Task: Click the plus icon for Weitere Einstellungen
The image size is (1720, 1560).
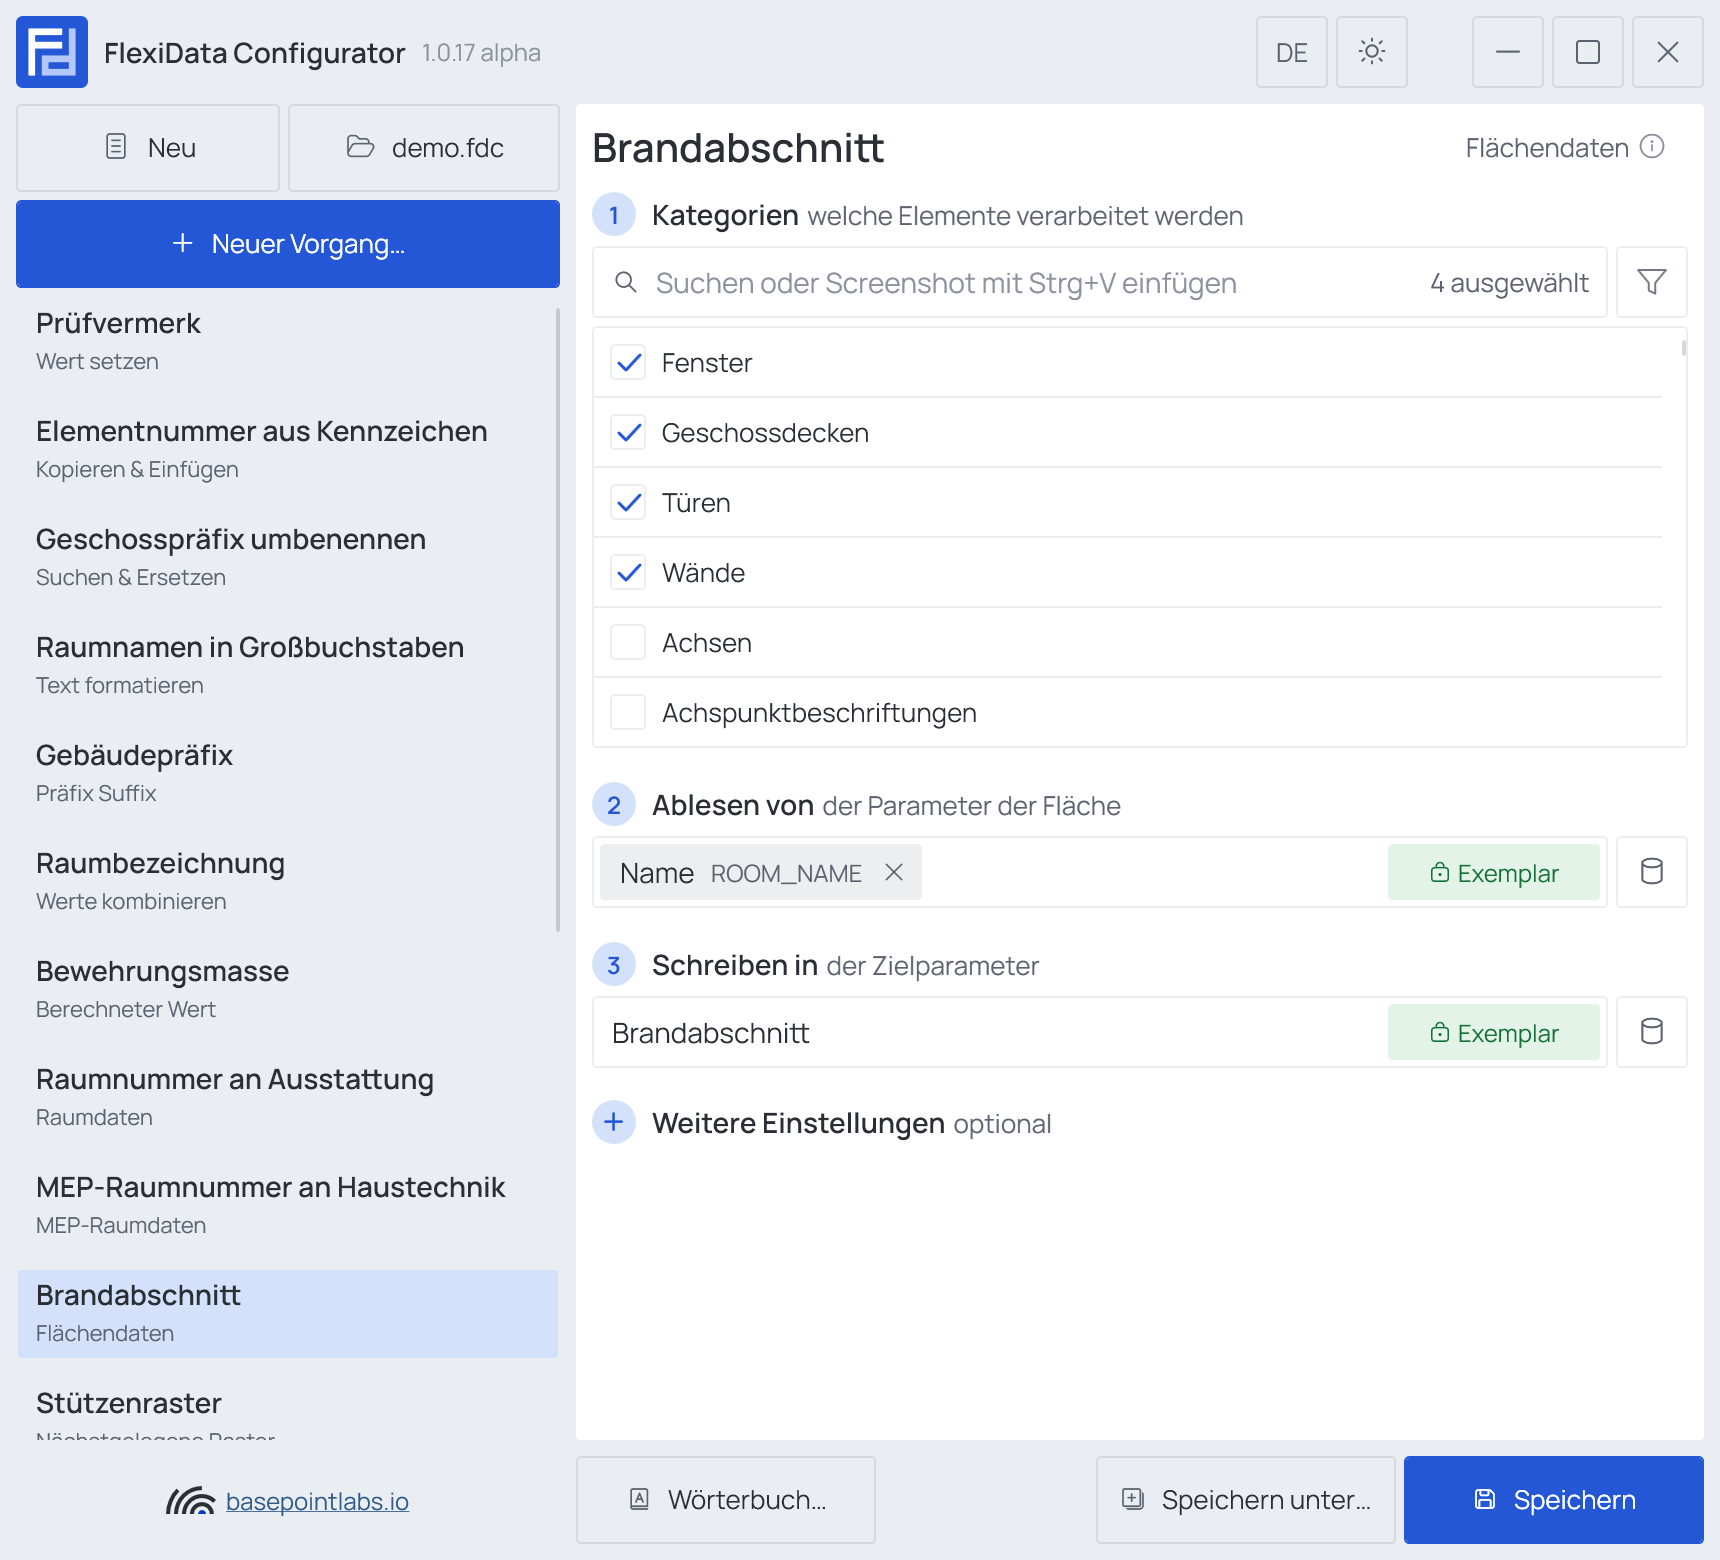Action: [x=614, y=1122]
